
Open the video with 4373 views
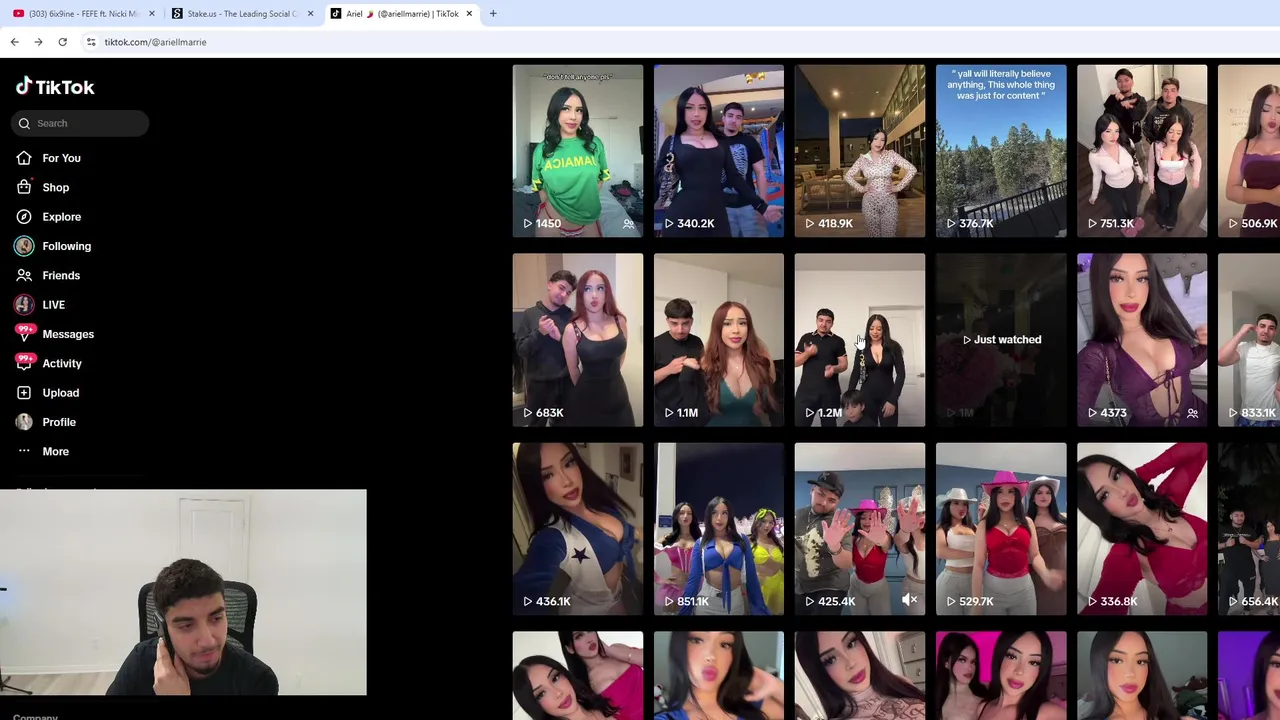coord(1142,340)
